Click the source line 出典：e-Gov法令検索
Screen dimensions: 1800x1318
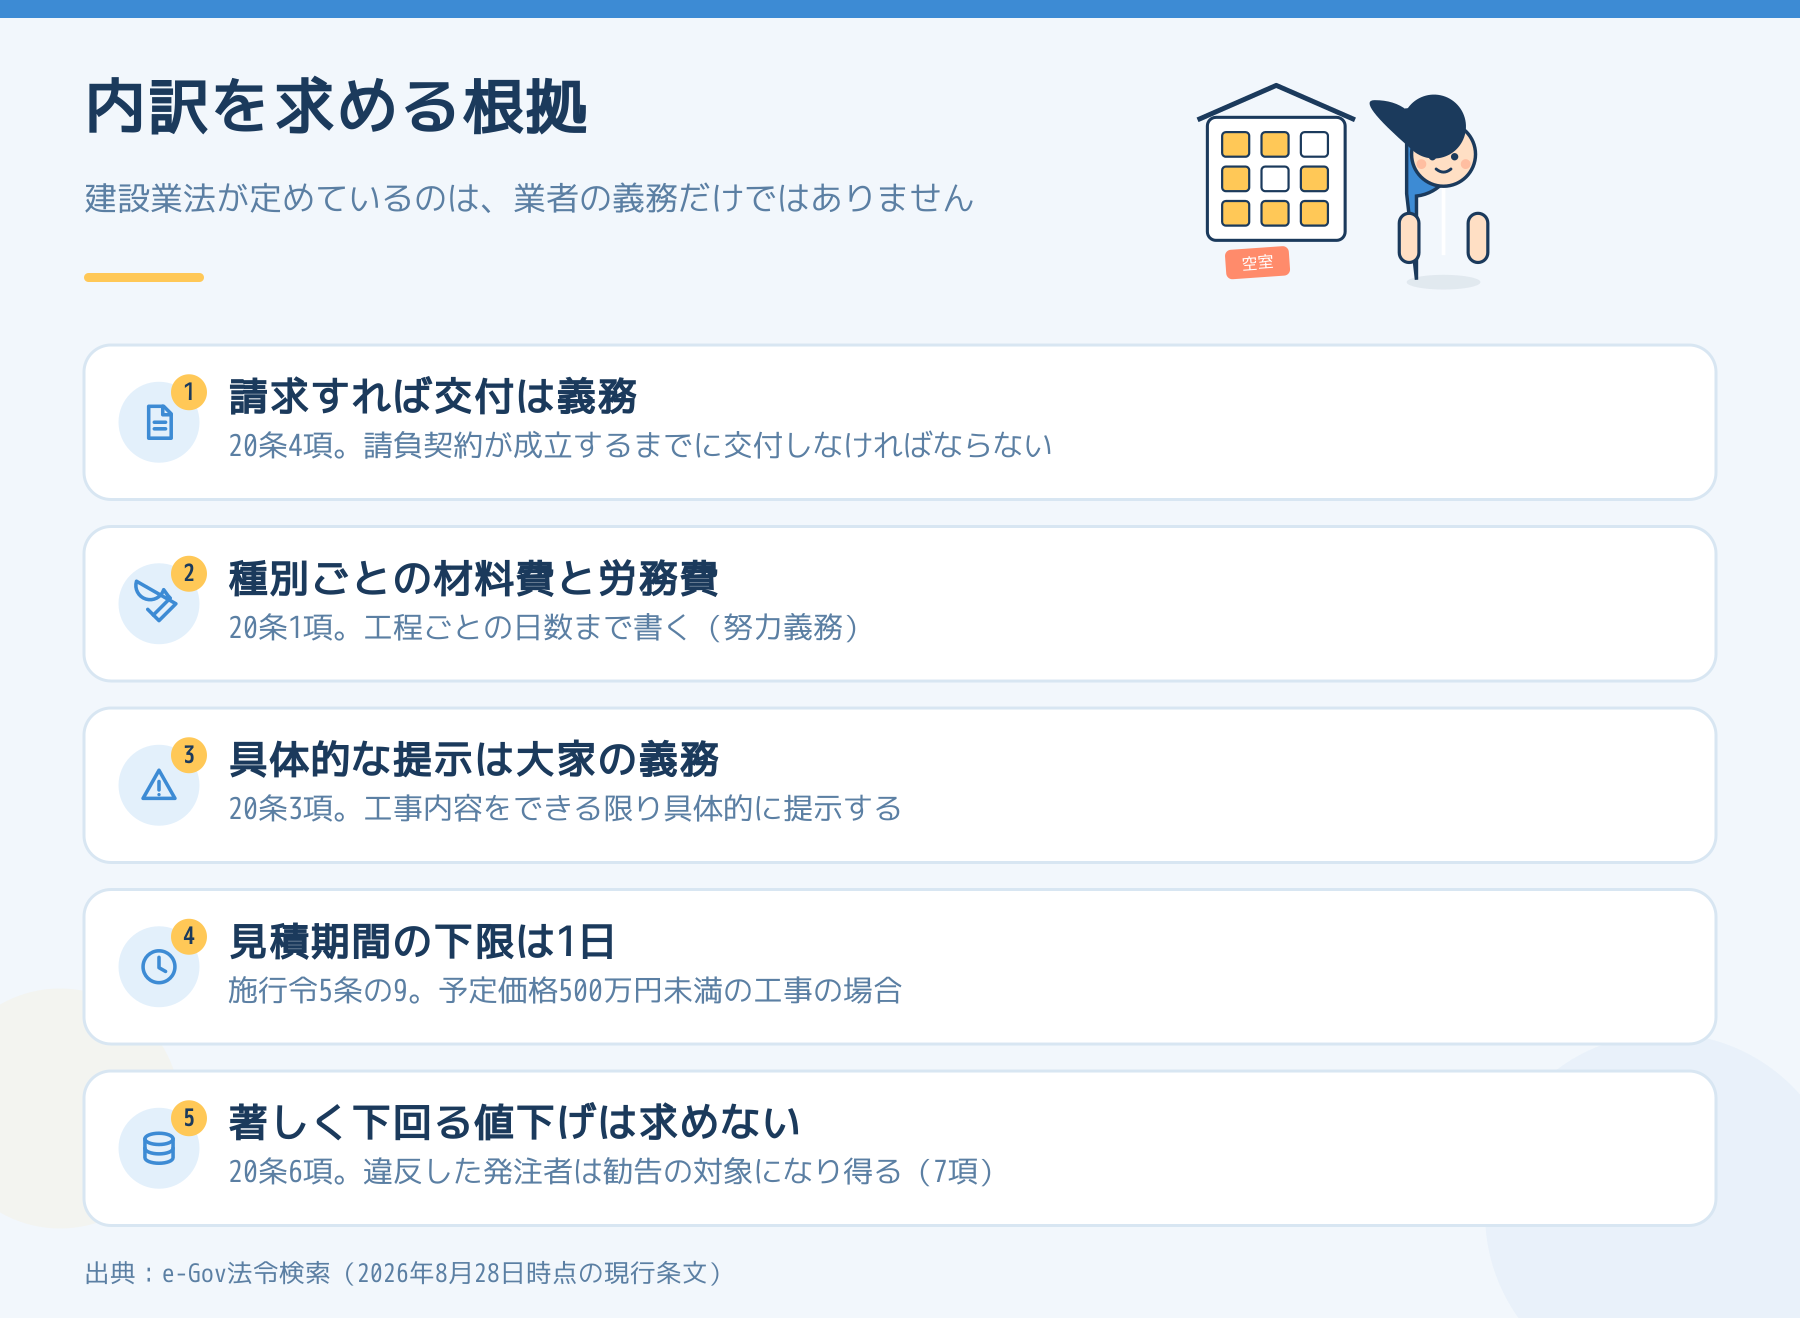pyautogui.click(x=404, y=1273)
